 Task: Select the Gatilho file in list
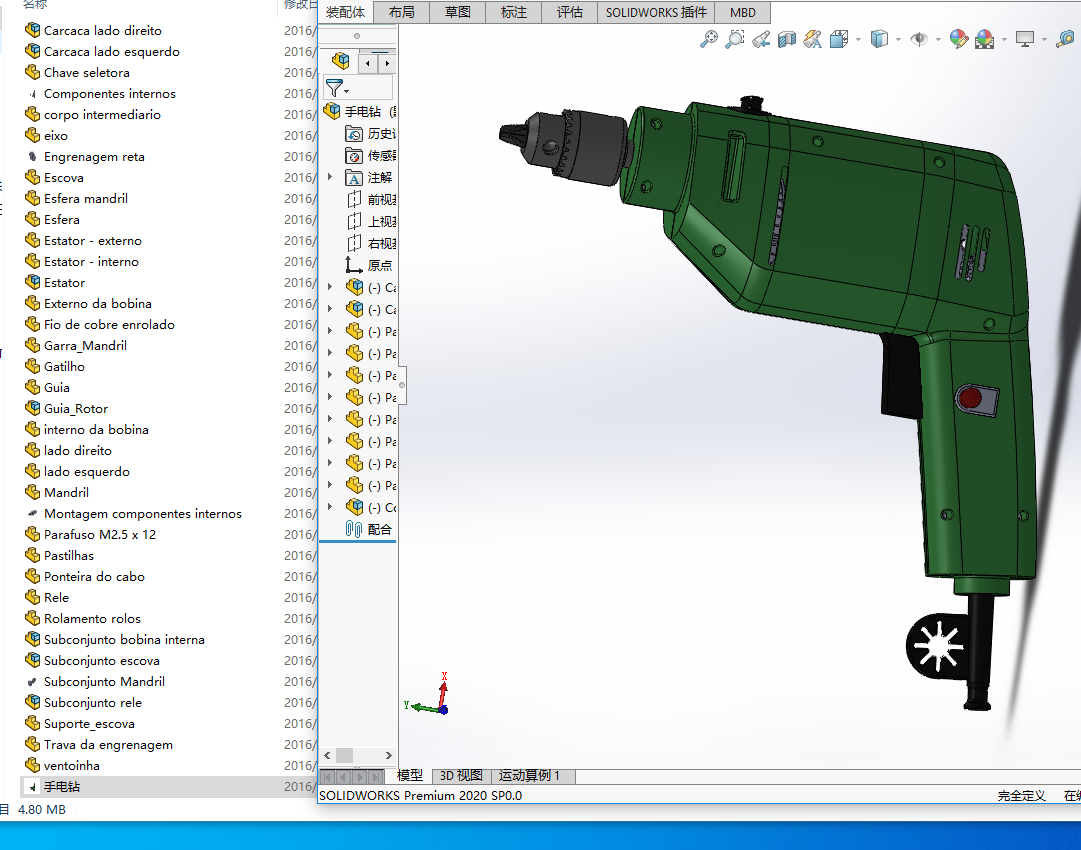64,367
